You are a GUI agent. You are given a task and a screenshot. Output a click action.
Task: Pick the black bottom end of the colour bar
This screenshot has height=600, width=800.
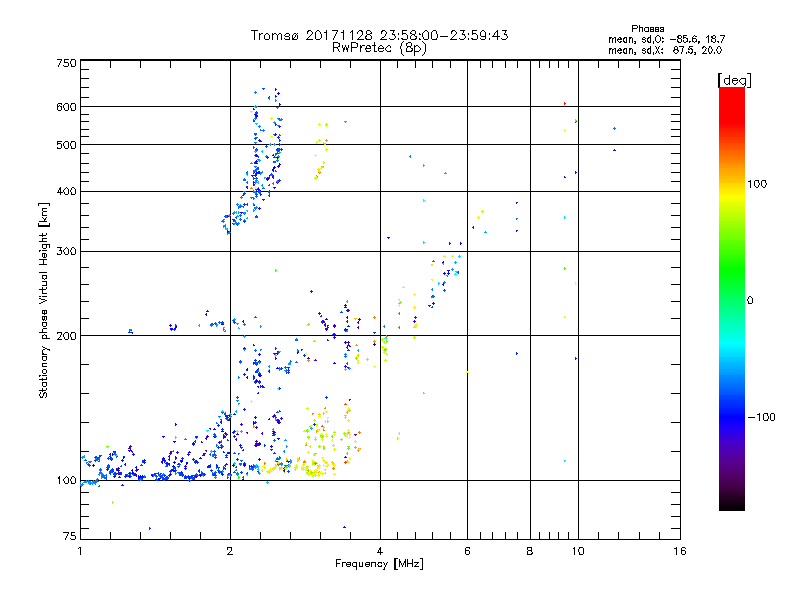point(732,505)
